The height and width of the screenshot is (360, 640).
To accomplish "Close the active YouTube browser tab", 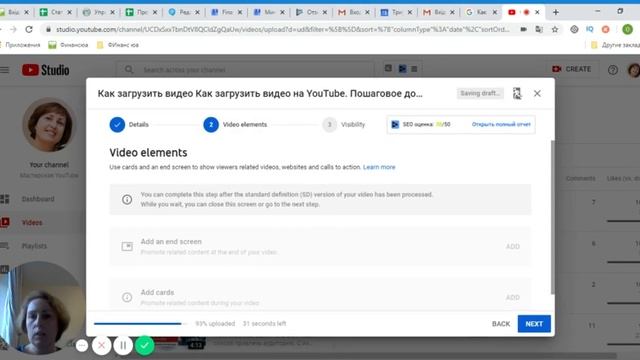I will (537, 12).
